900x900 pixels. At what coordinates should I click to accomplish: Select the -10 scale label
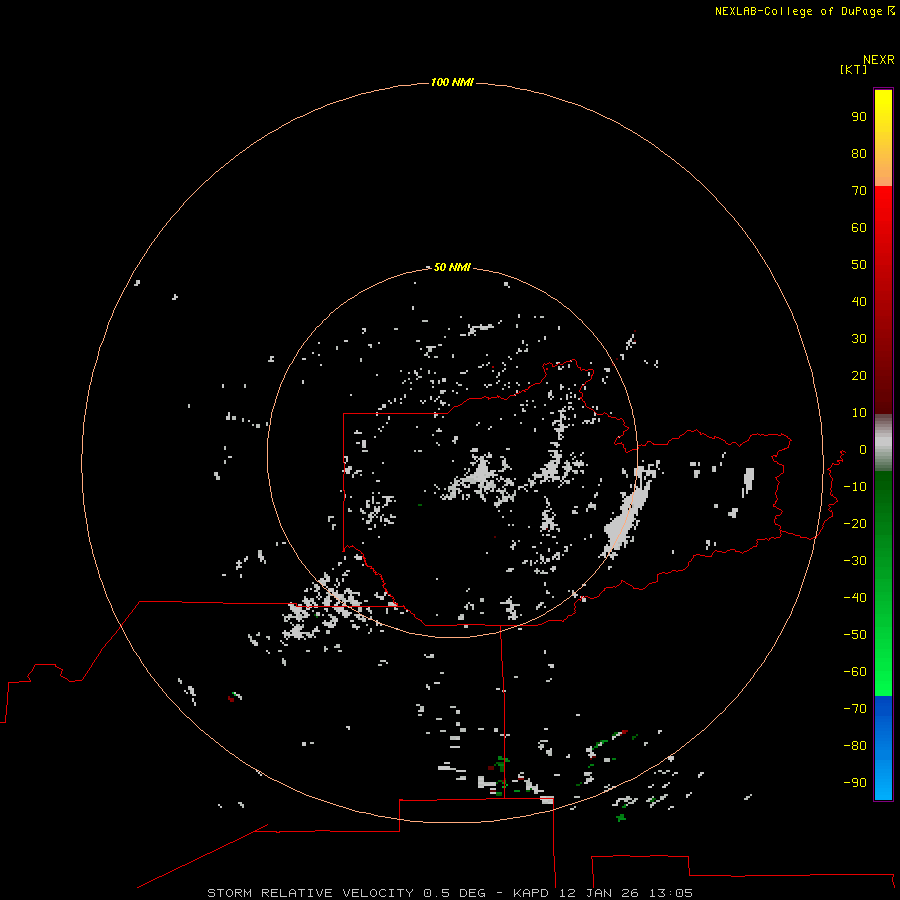click(855, 487)
